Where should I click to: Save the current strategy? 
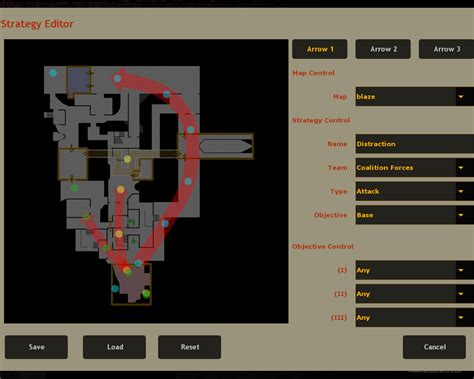click(x=36, y=347)
